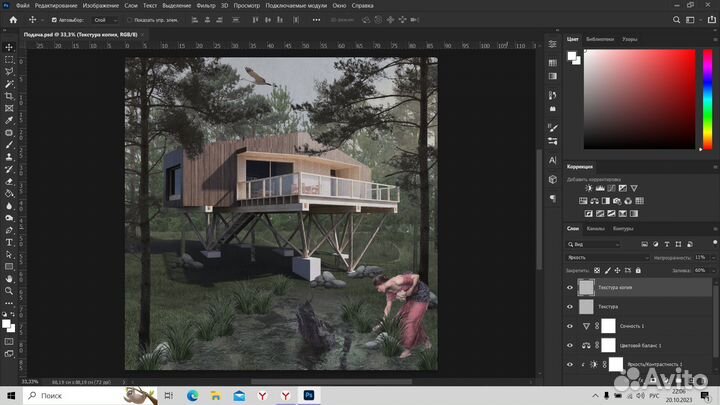Image resolution: width=720 pixels, height=405 pixels.
Task: Select the Hand tool
Action: click(9, 279)
